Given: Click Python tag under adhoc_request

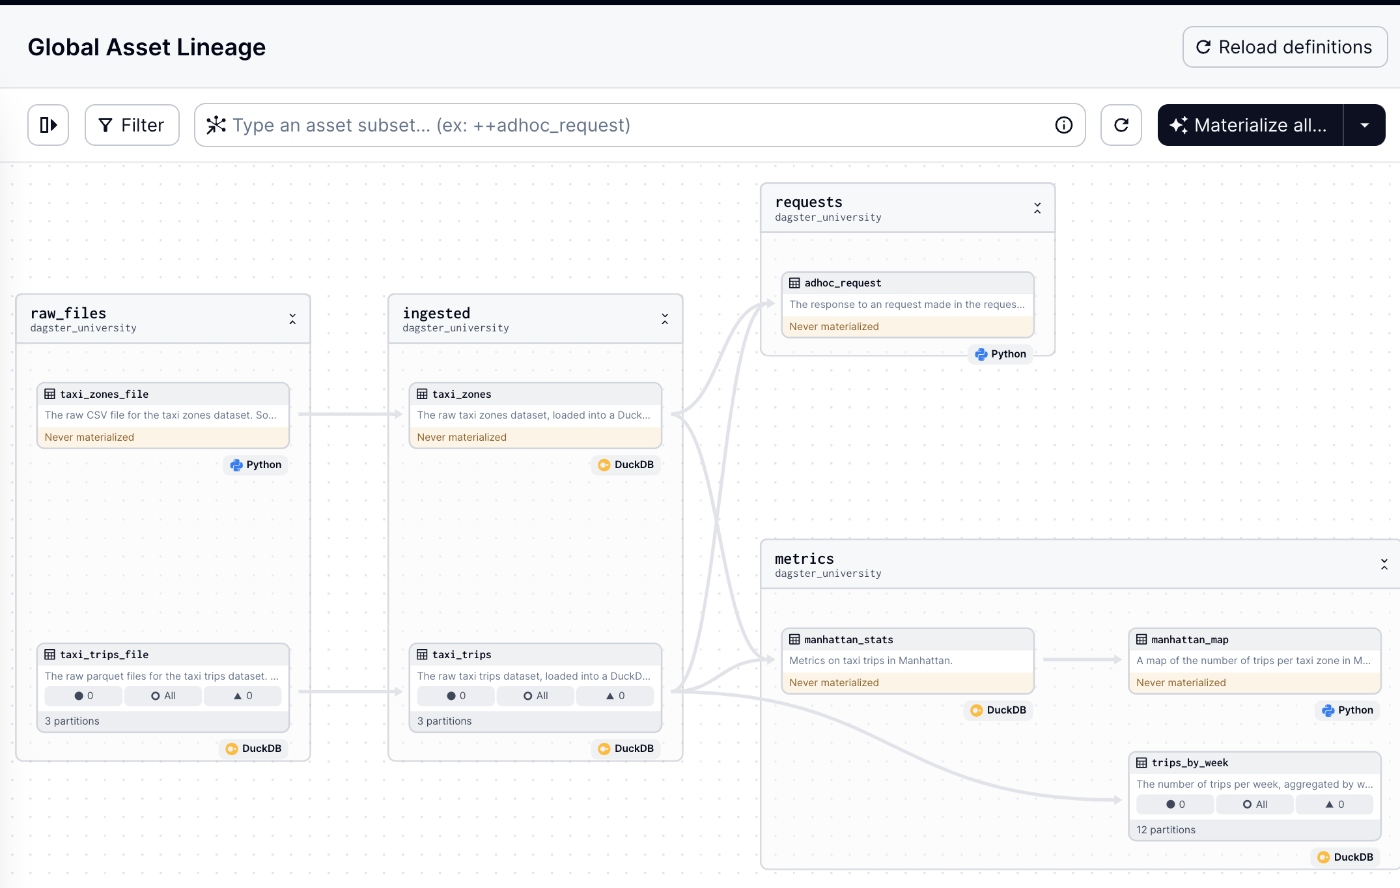Looking at the screenshot, I should point(1001,354).
